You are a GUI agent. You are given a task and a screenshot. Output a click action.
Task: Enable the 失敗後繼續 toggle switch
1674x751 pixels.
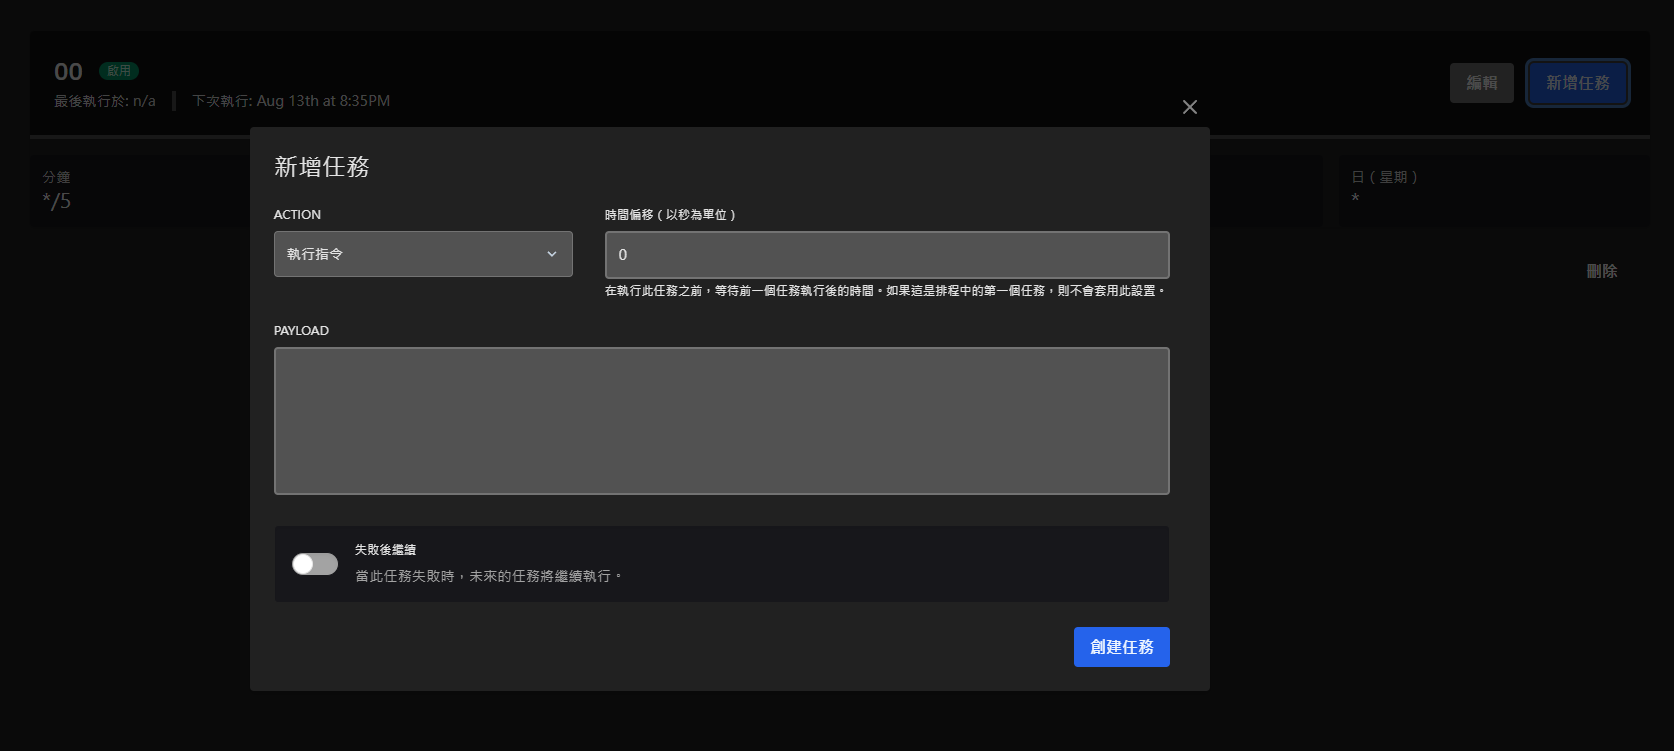tap(315, 564)
